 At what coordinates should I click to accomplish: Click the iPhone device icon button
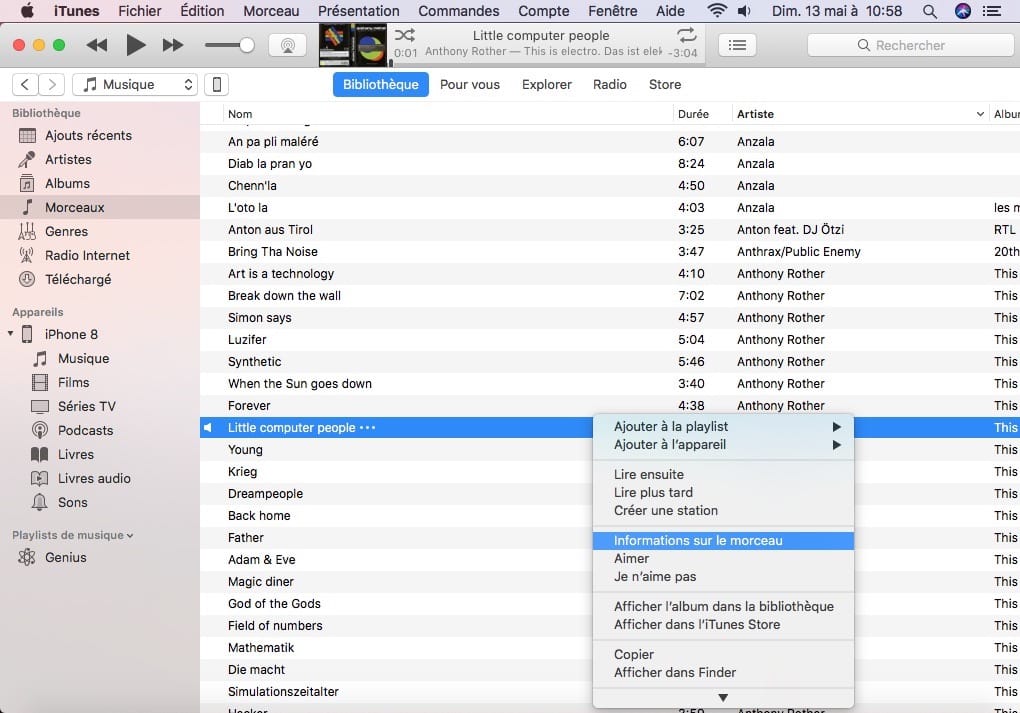click(216, 85)
